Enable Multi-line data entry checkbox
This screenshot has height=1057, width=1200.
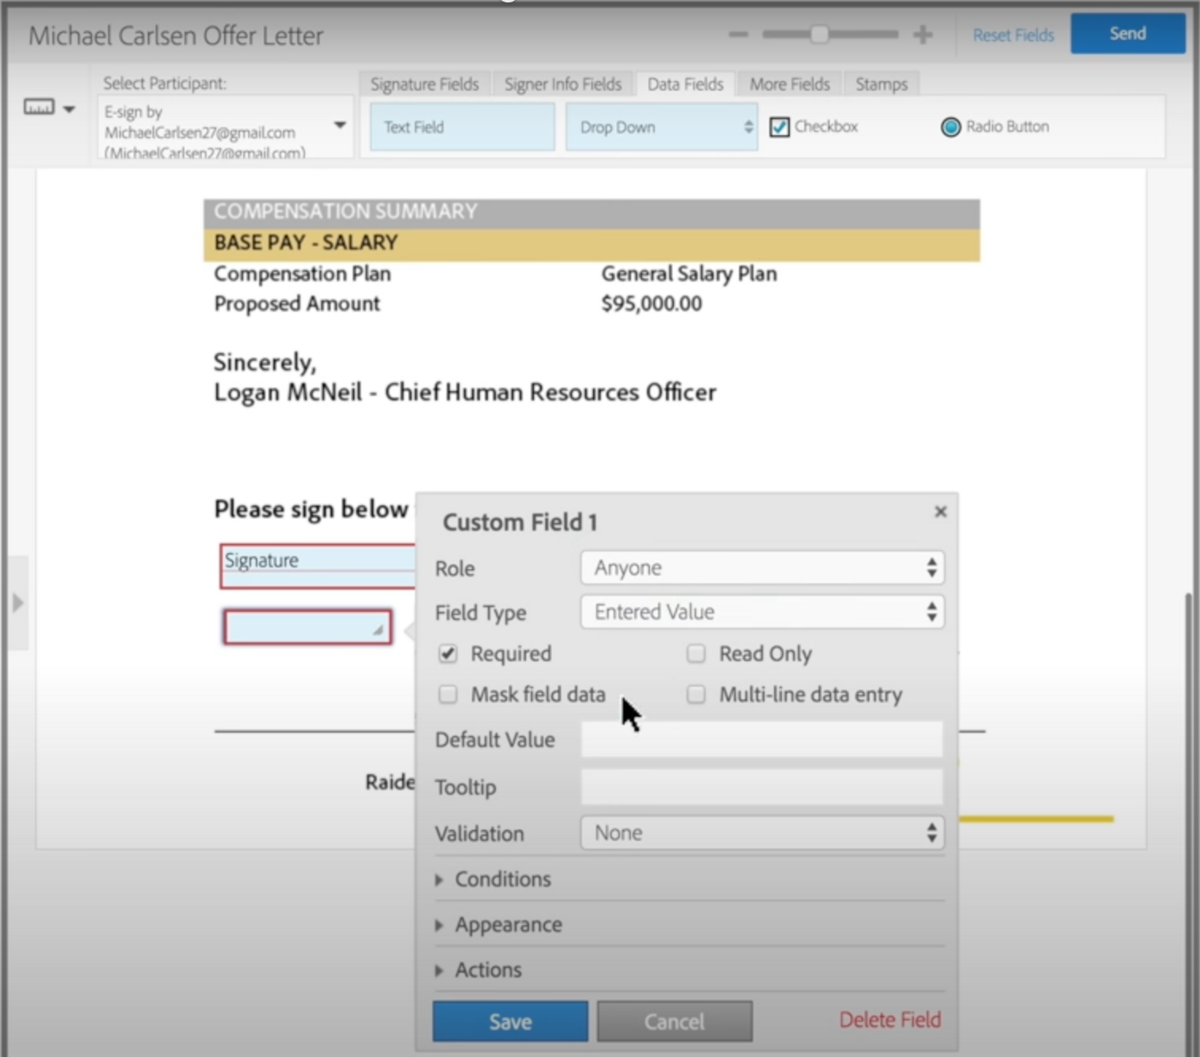[x=696, y=694]
